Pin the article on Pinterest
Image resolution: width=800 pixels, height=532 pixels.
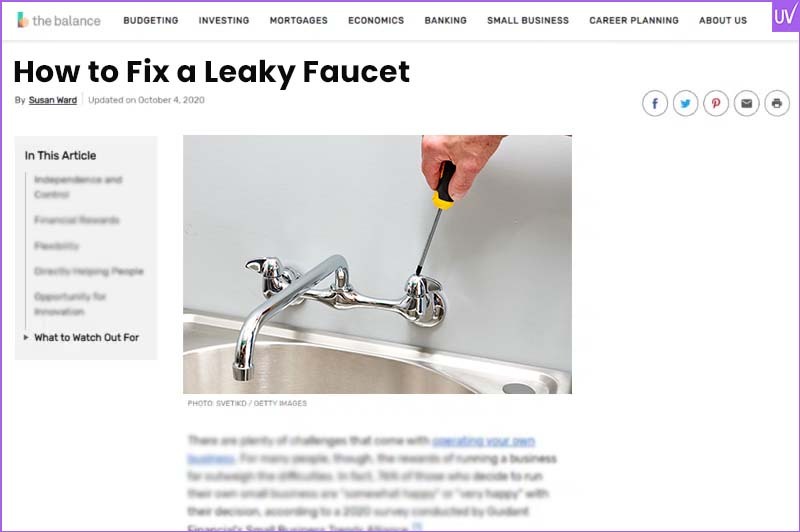click(x=716, y=104)
